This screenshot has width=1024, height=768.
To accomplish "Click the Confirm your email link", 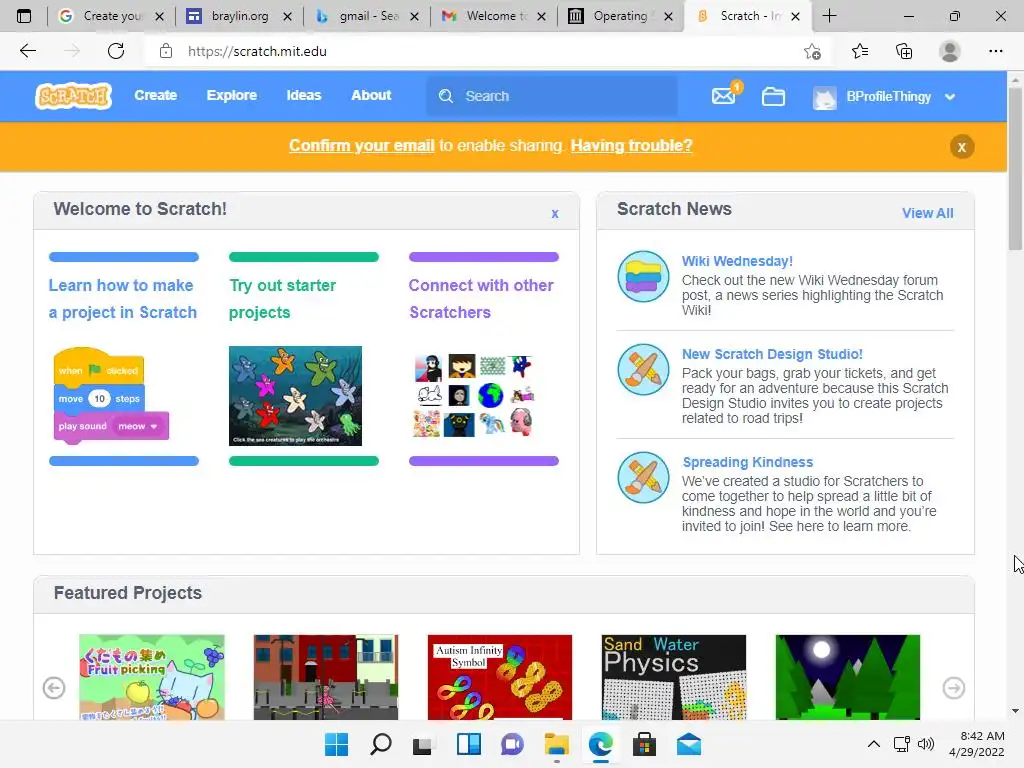I will pos(362,145).
